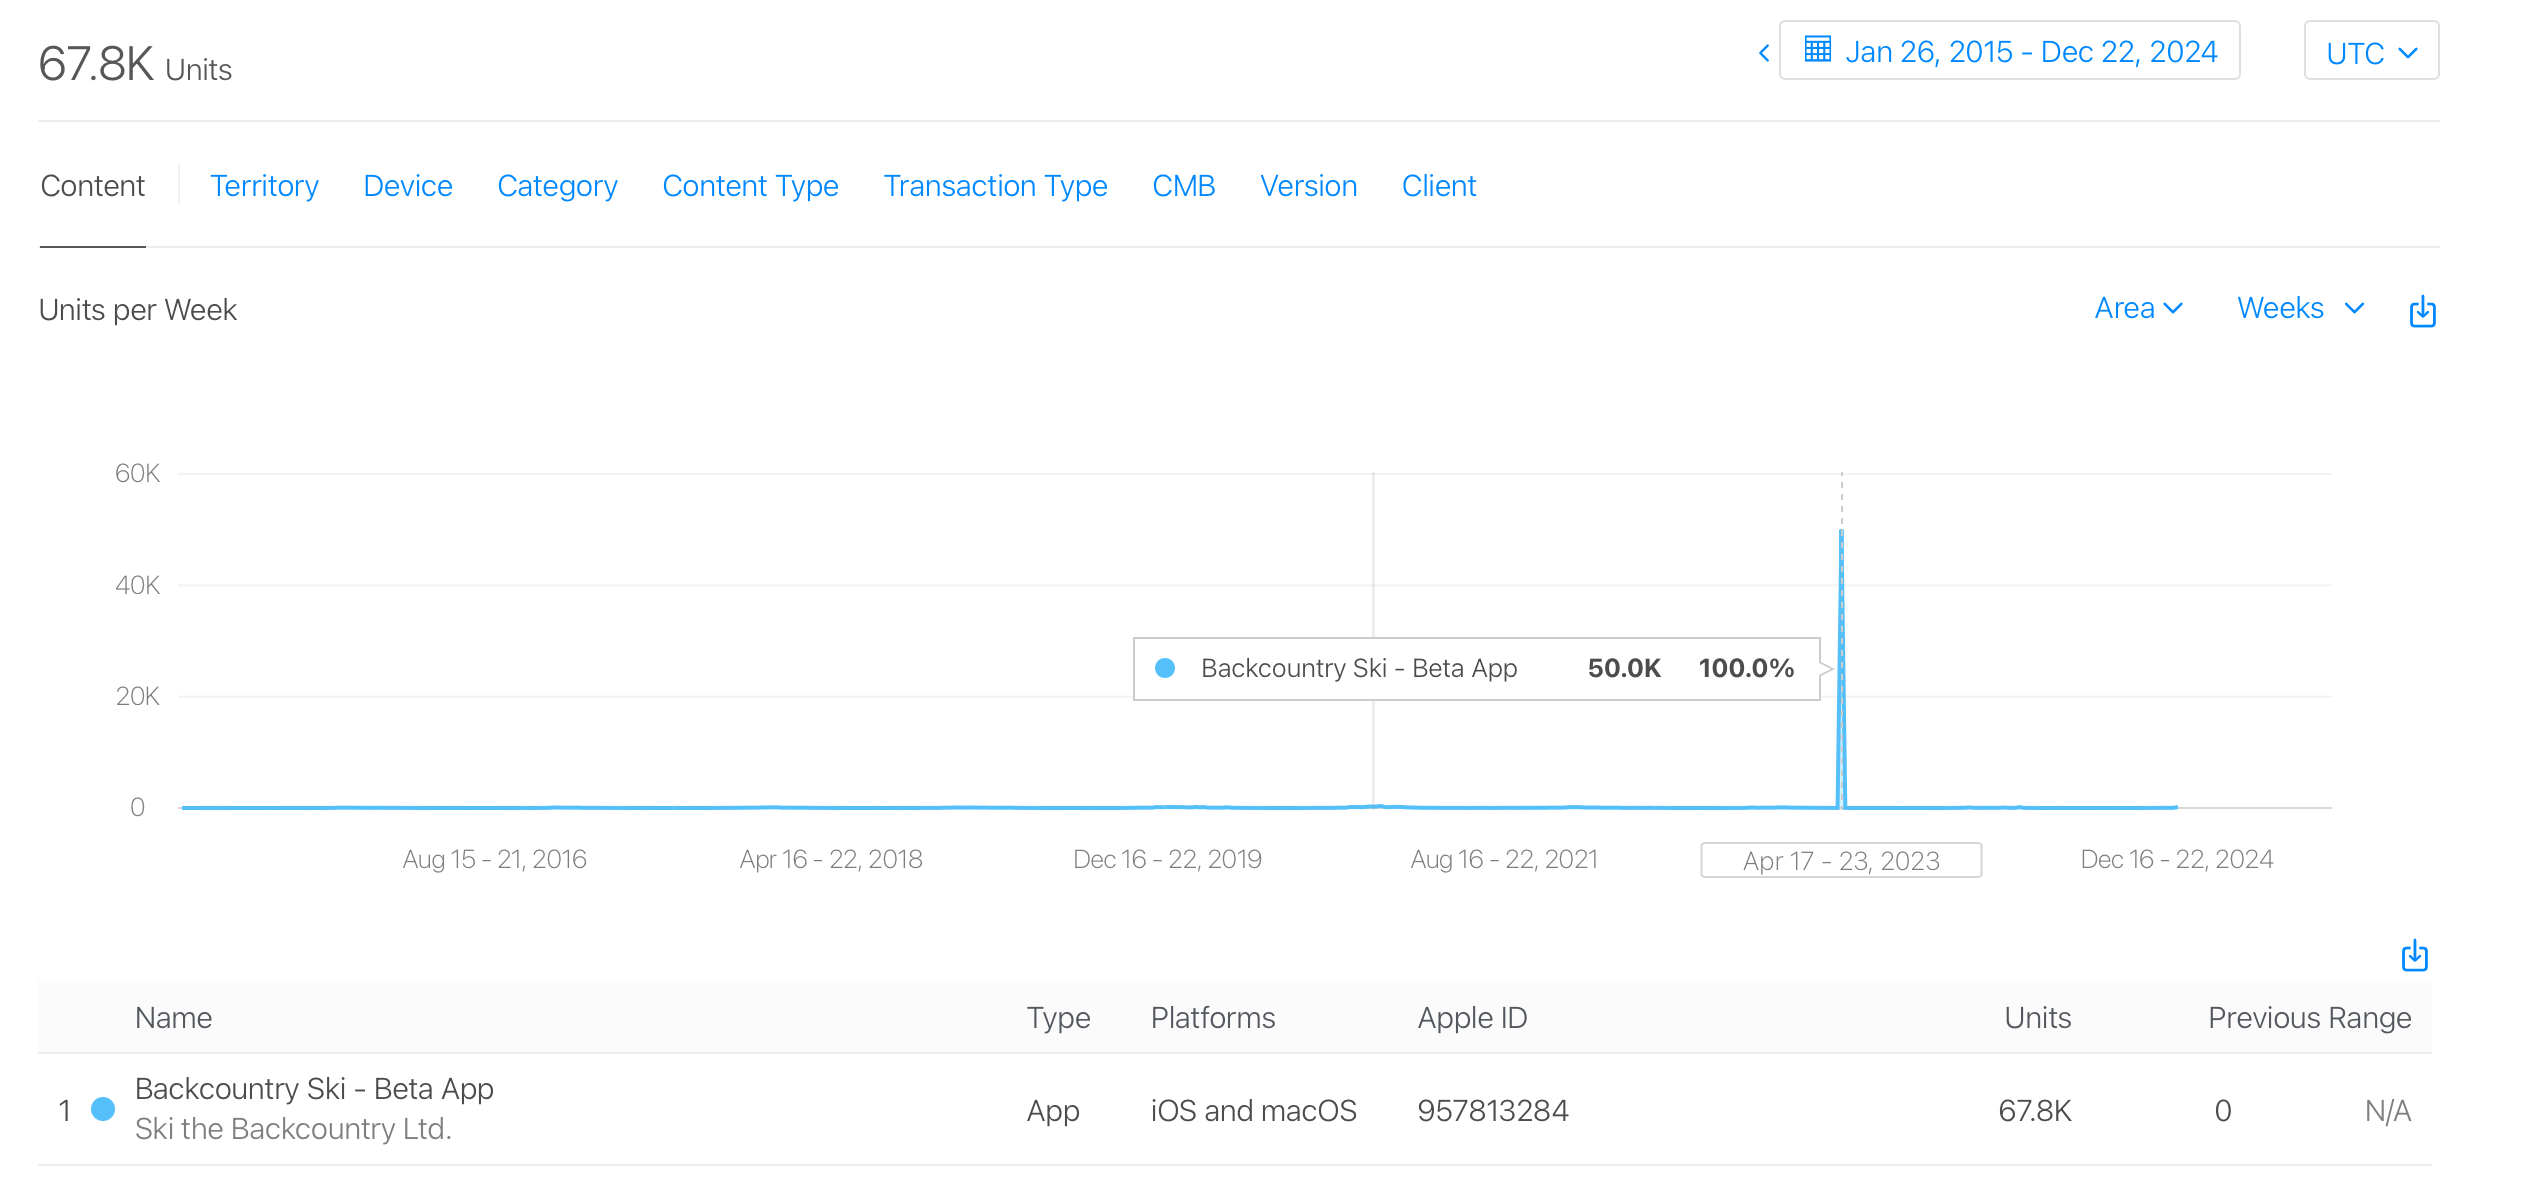Click the Apr 17 - 23, 2023 axis marker
This screenshot has width=2524, height=1198.
coord(1840,860)
